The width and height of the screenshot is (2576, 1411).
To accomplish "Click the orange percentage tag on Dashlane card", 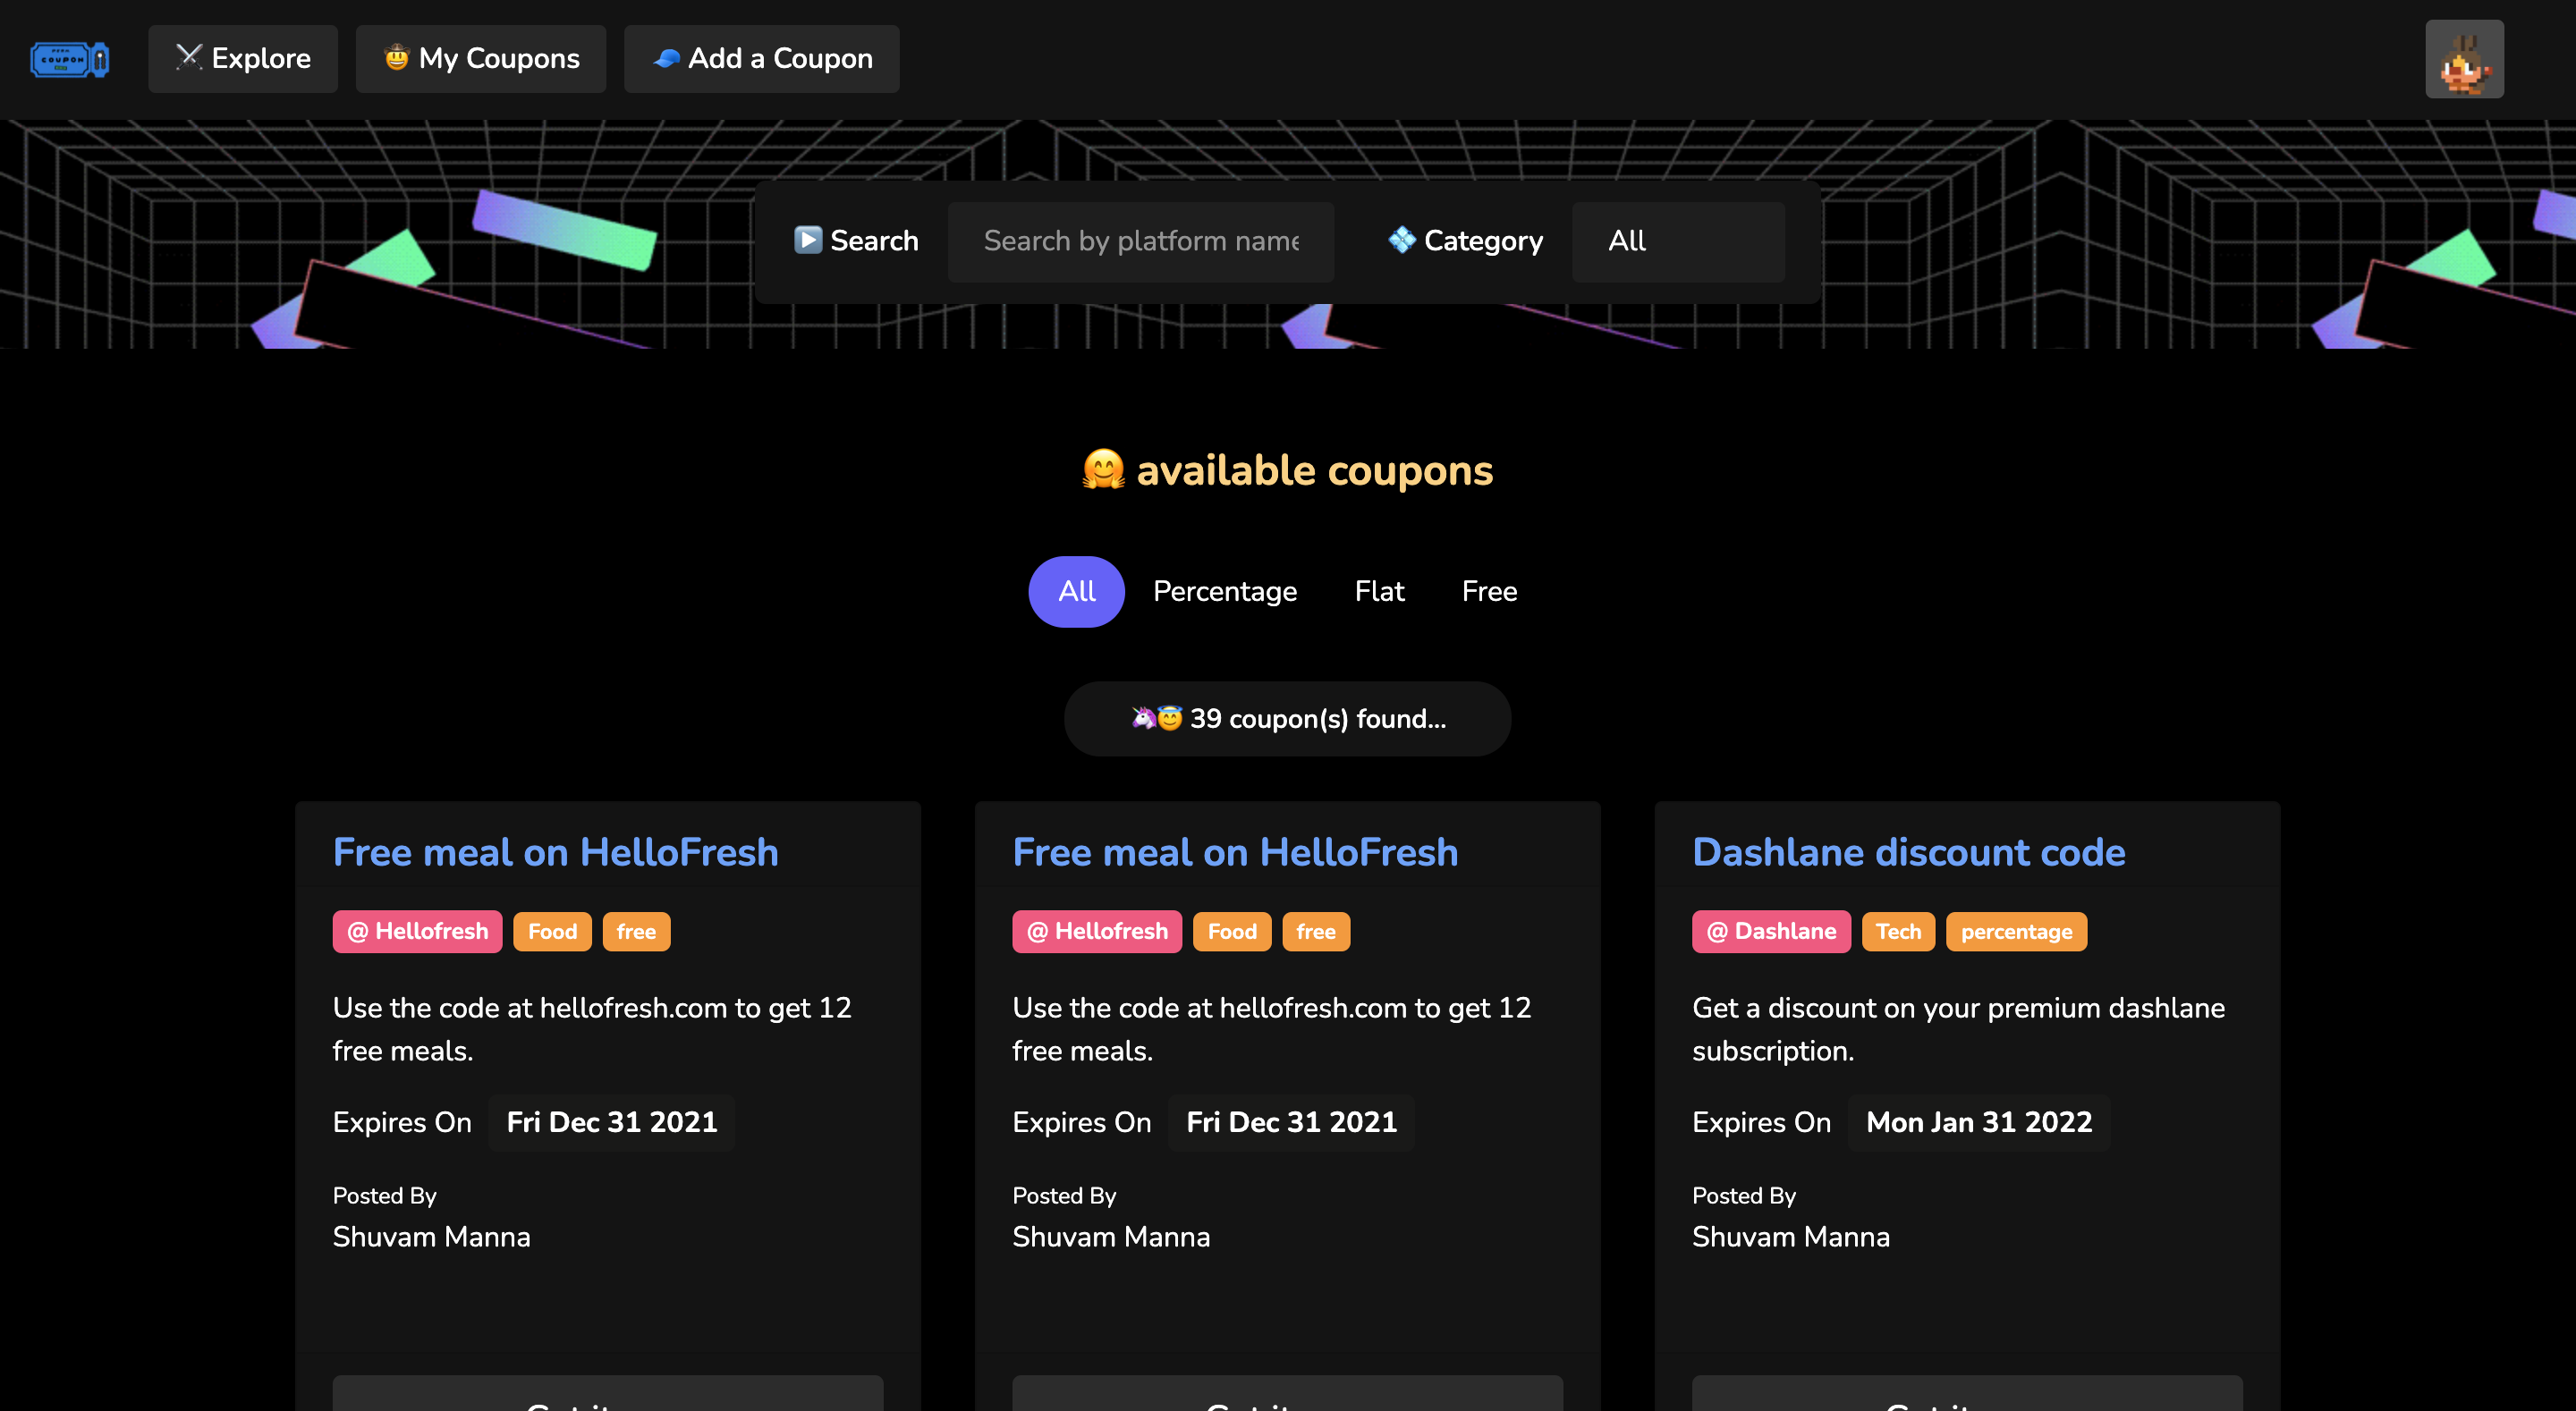I will pos(2015,931).
